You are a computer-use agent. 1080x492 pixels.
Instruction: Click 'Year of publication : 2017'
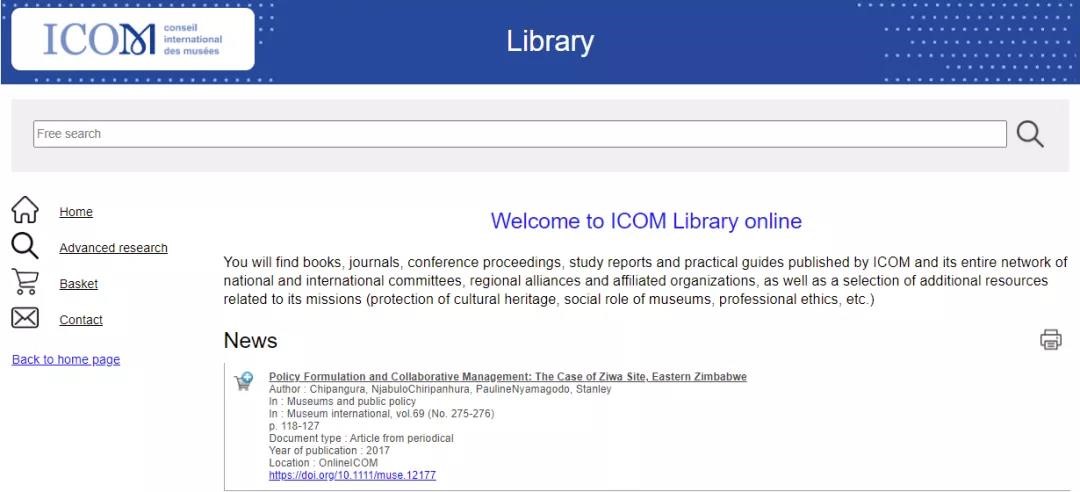point(329,451)
